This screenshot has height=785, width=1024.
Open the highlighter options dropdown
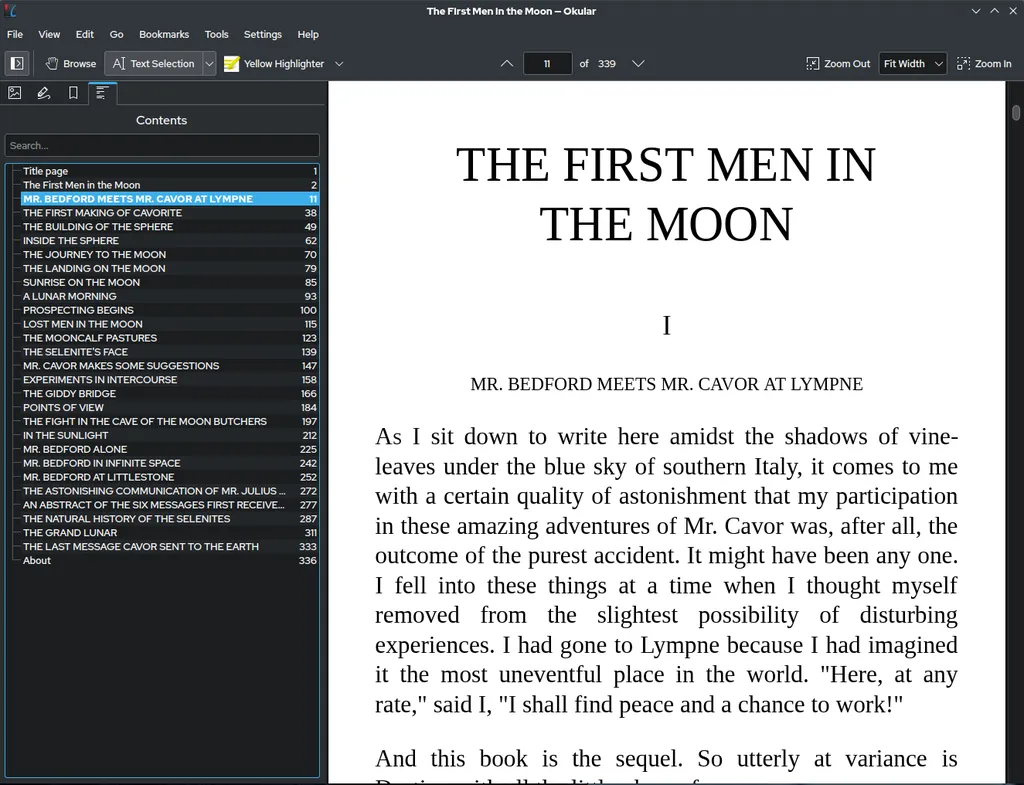339,63
